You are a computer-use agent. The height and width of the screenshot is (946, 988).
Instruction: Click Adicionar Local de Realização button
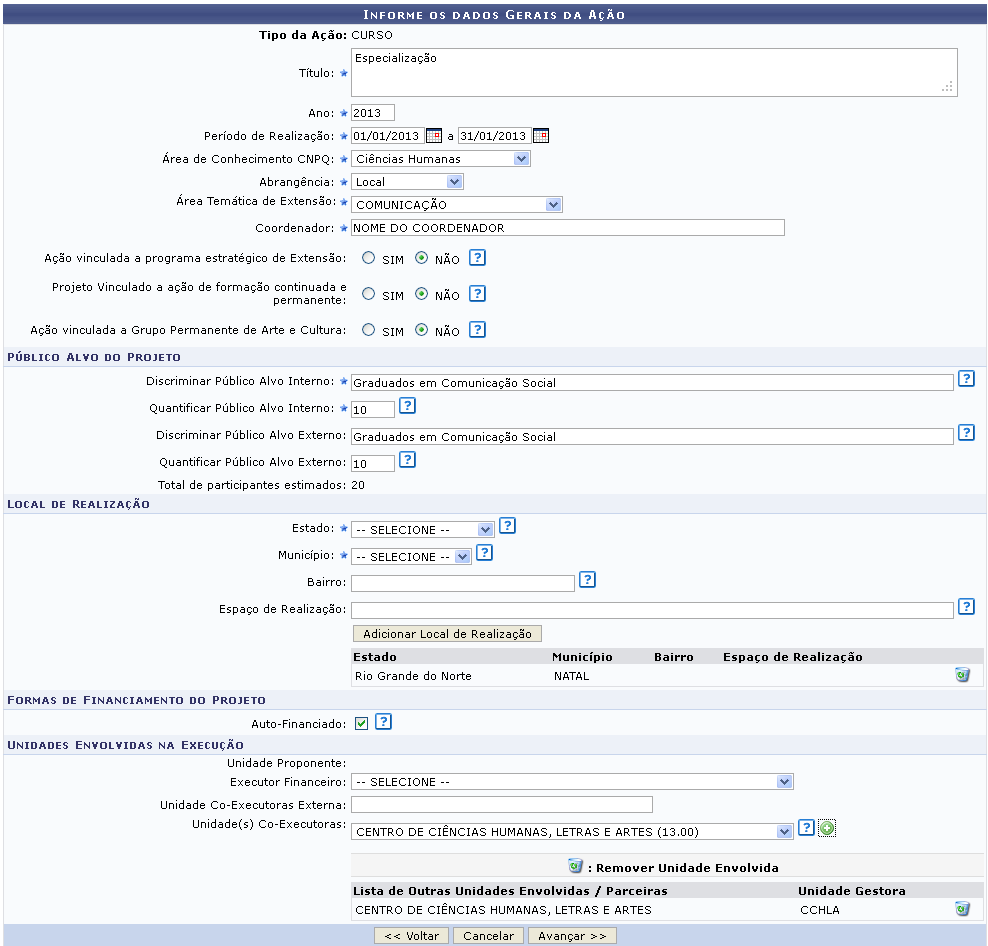tap(447, 633)
